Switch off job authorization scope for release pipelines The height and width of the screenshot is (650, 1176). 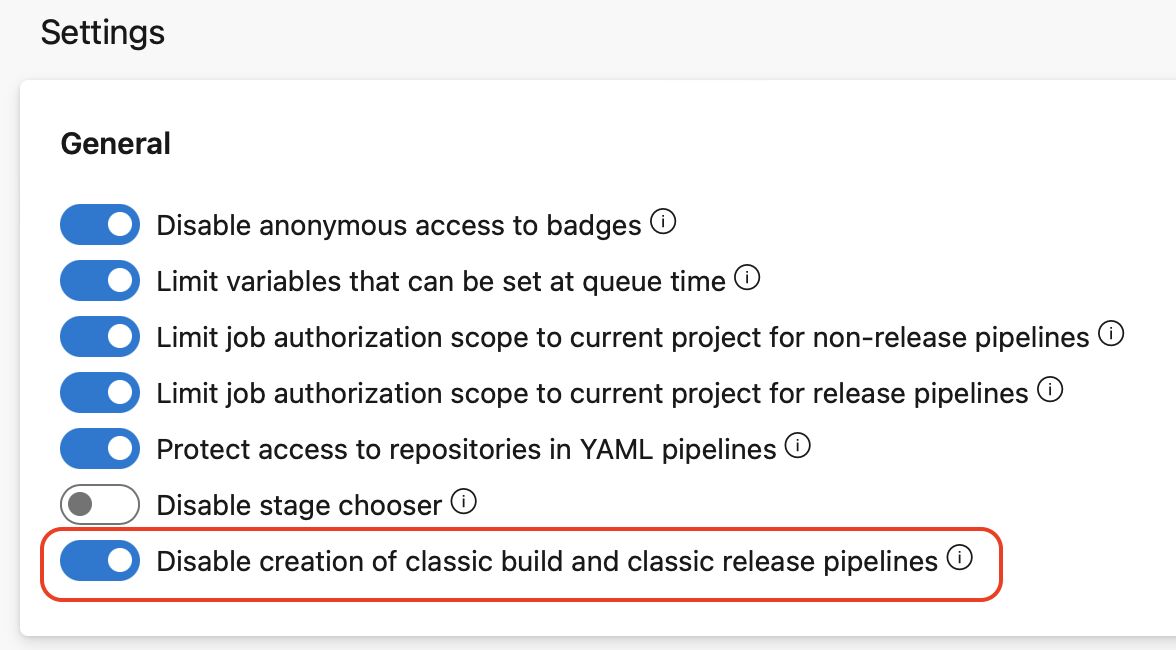pos(100,392)
